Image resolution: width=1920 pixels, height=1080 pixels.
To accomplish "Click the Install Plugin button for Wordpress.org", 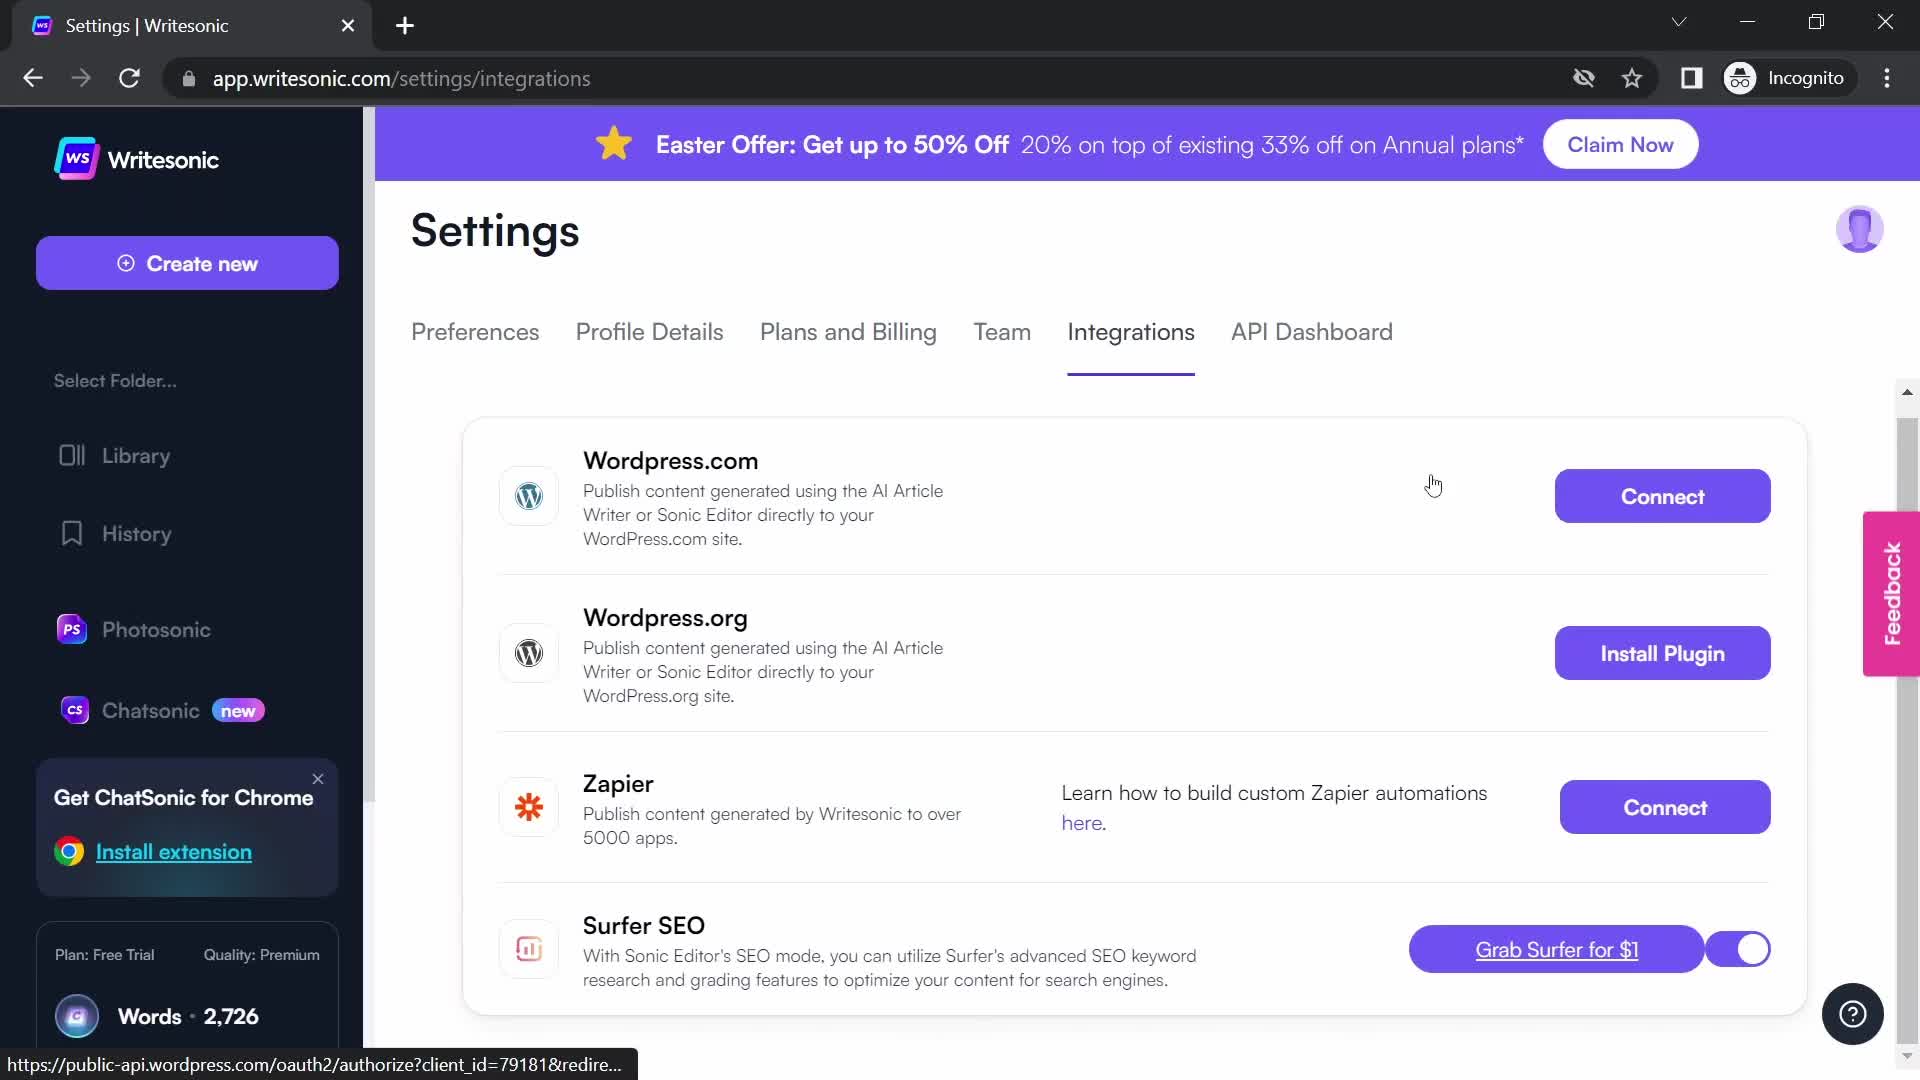I will (1663, 654).
